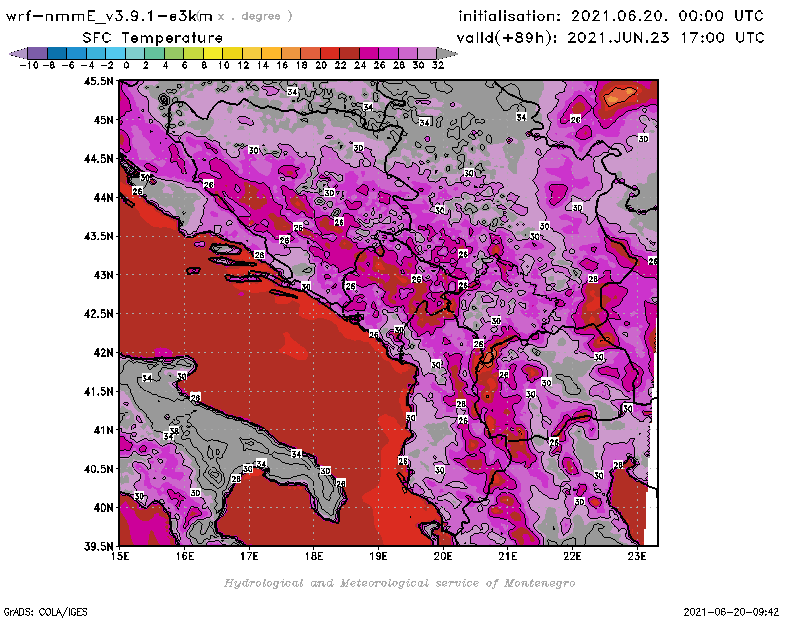Click the legend value label 32
Screen dimensions: 800x618
pos(438,65)
